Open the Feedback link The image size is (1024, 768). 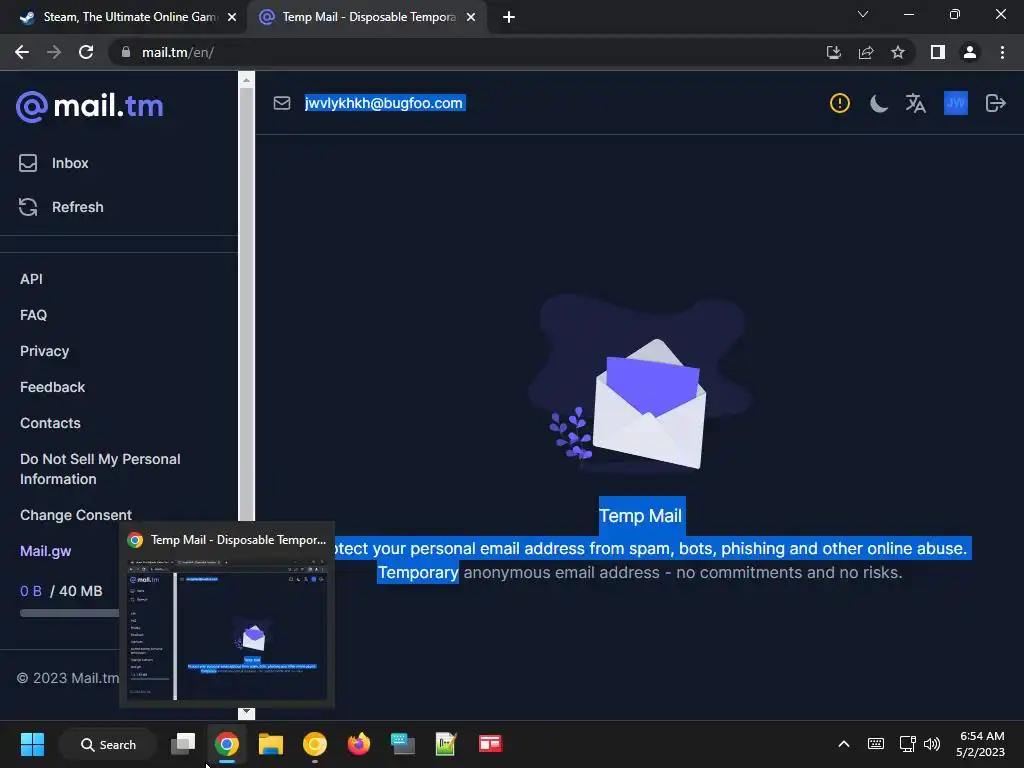(x=52, y=387)
